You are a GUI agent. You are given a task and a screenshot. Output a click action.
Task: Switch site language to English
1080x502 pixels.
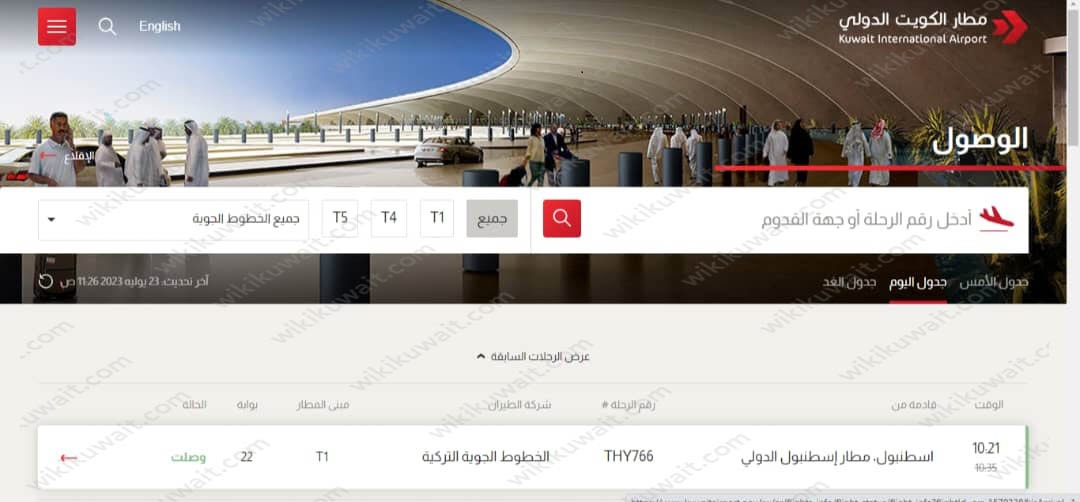tap(160, 27)
